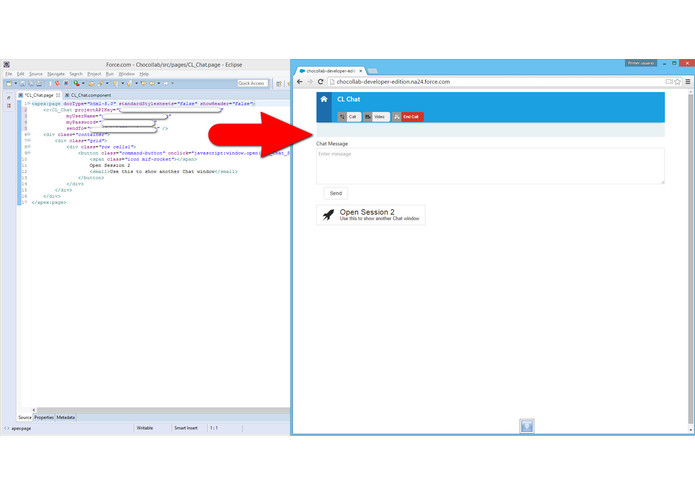The image size is (695, 494).
Task: Click the Save icon in Eclipse toolbar
Action: tap(23, 83)
